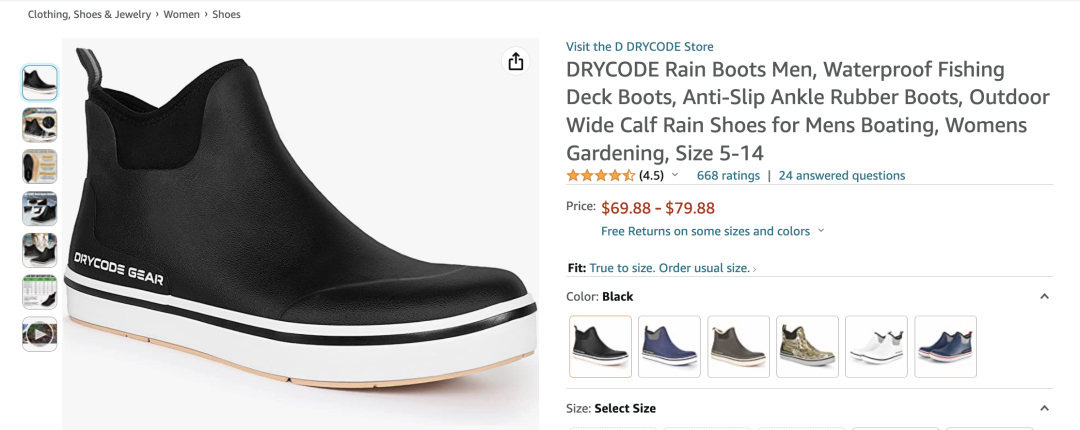Open the star rating popover arrow
Viewport: 1080px width, 430px height.
[675, 175]
